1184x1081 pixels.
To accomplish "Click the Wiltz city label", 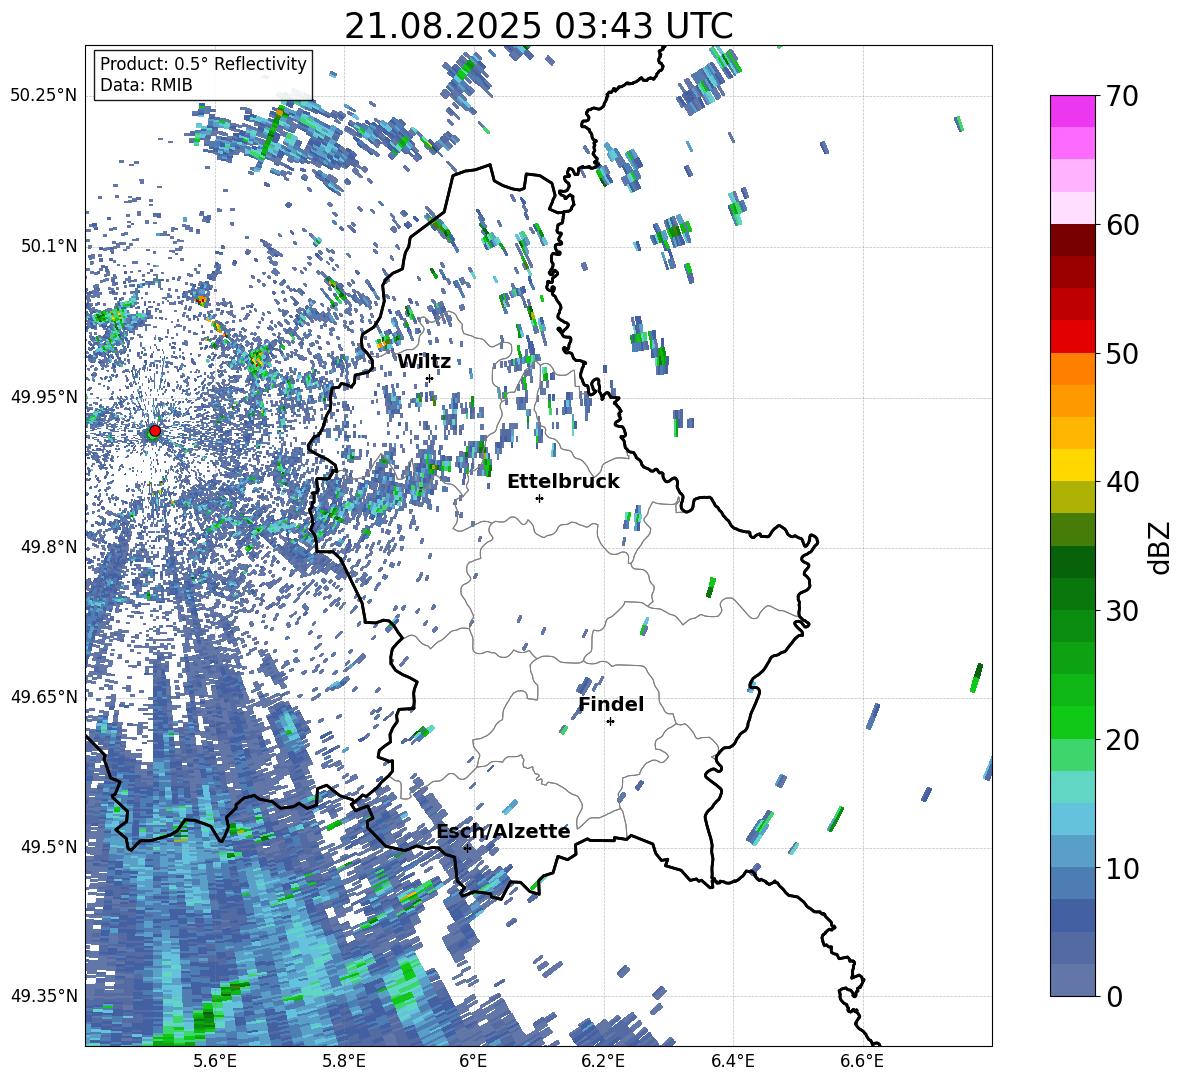I will (424, 362).
